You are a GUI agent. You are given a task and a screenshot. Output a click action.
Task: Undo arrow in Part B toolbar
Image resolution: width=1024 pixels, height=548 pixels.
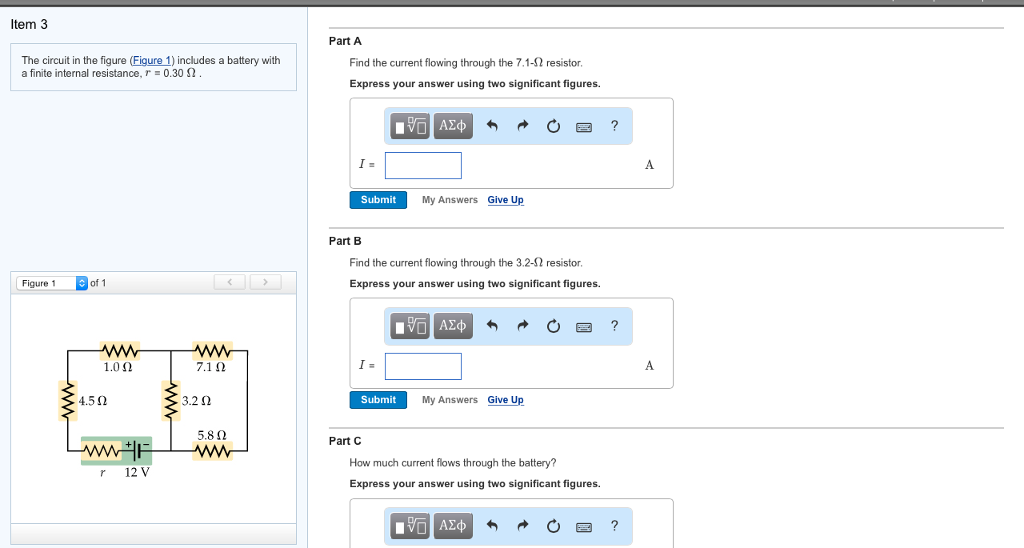tap(492, 326)
